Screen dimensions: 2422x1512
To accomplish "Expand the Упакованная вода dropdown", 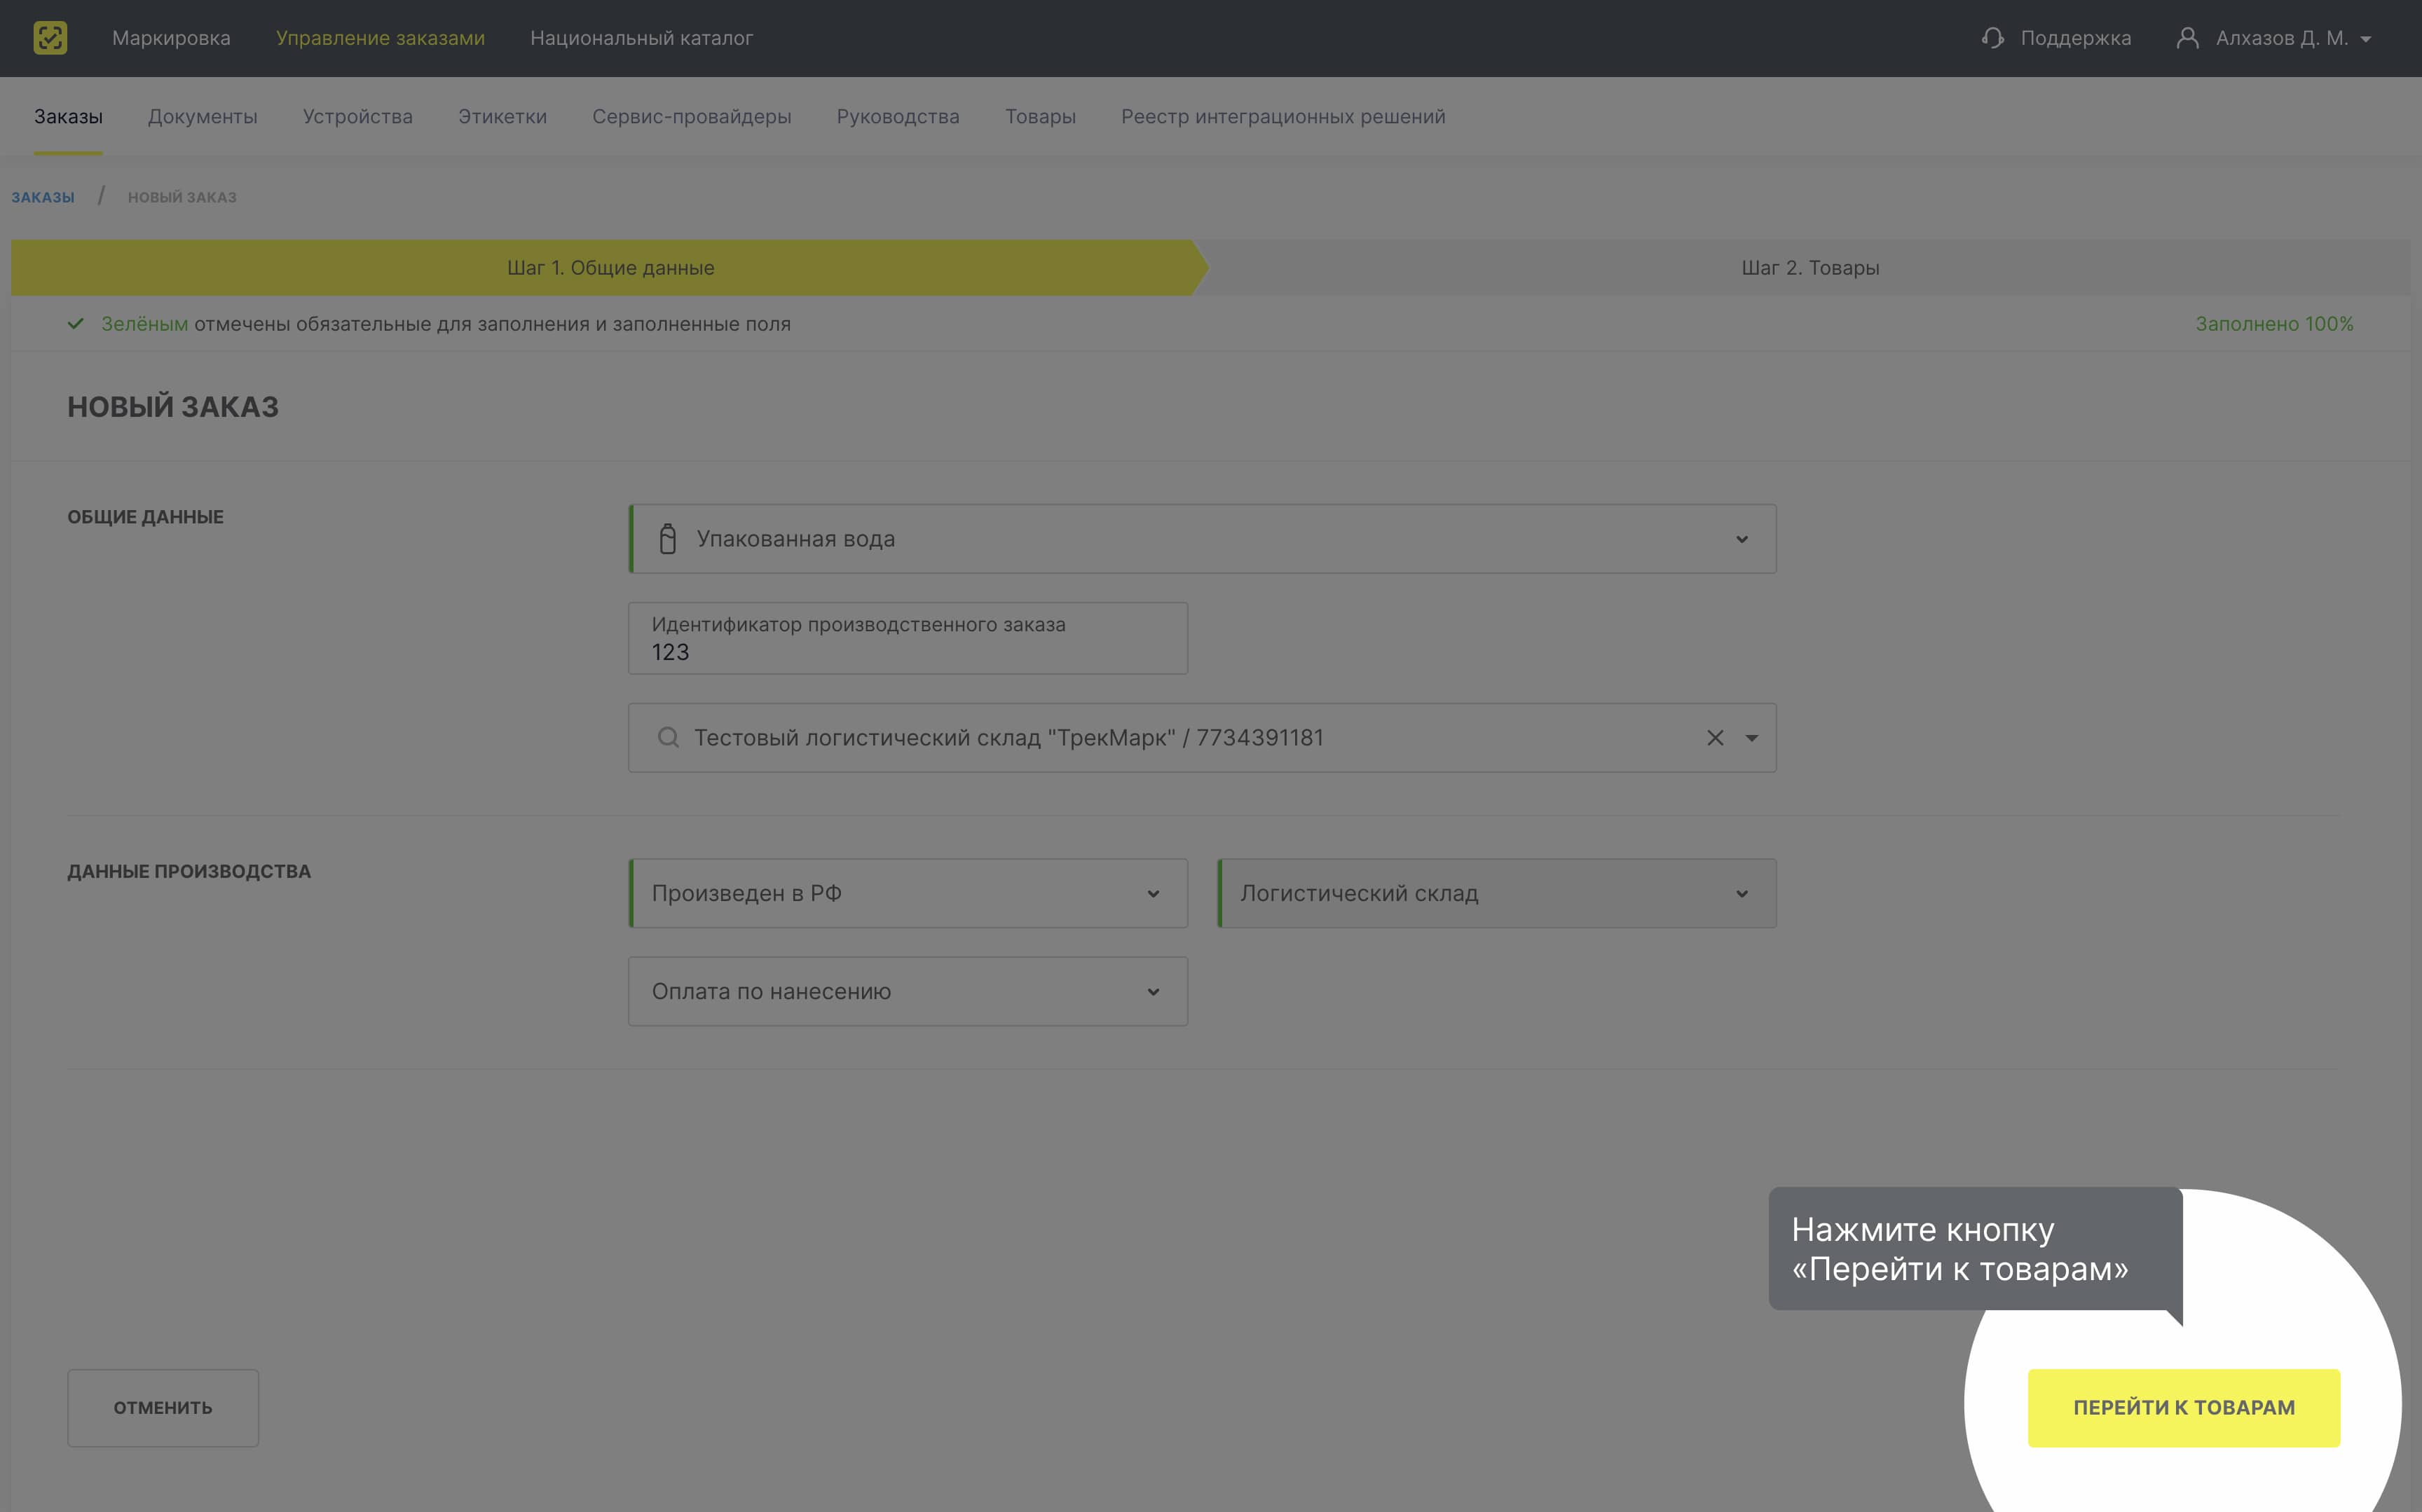I will [1742, 540].
